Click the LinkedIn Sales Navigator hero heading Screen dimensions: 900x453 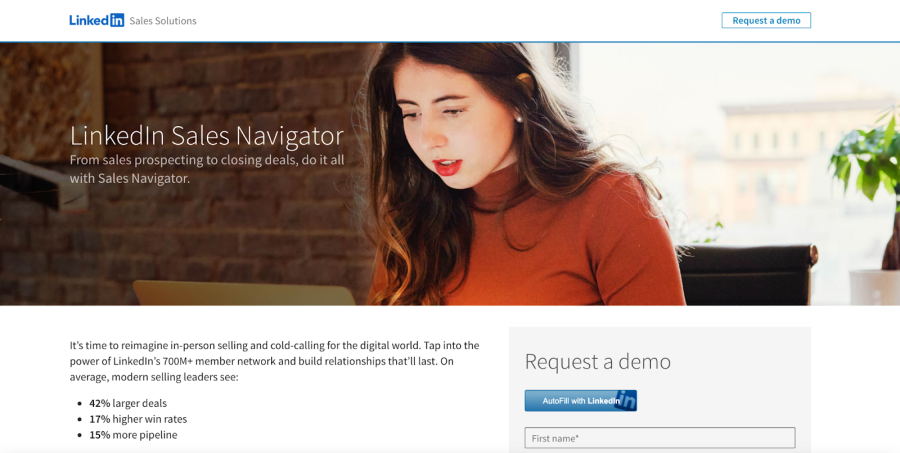[207, 136]
